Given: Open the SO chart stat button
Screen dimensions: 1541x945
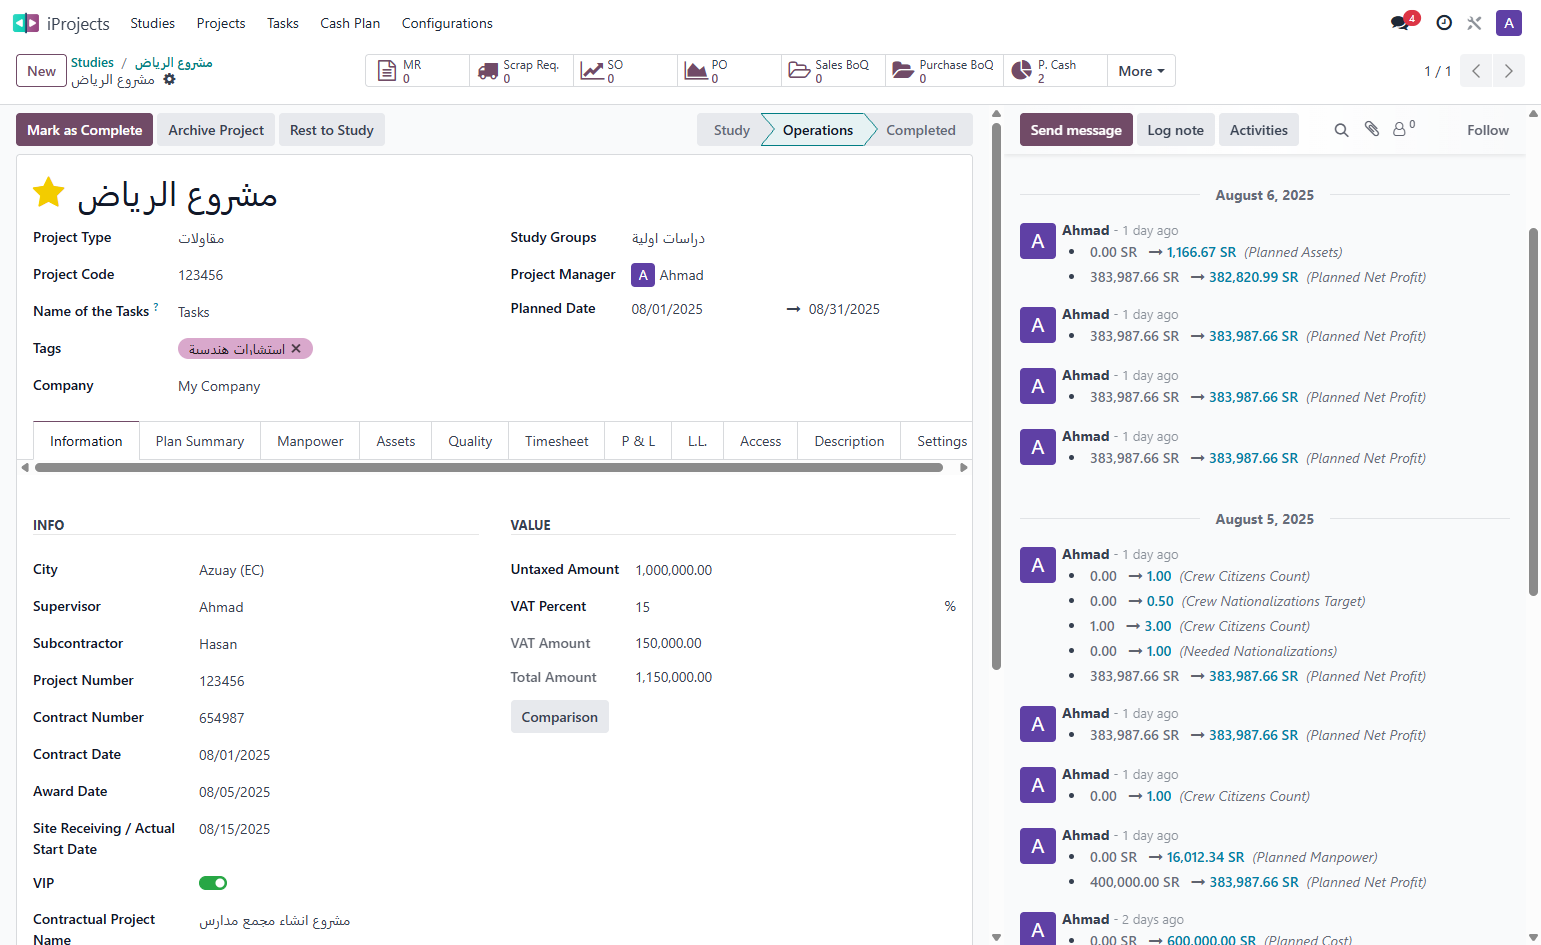Looking at the screenshot, I should pos(625,70).
